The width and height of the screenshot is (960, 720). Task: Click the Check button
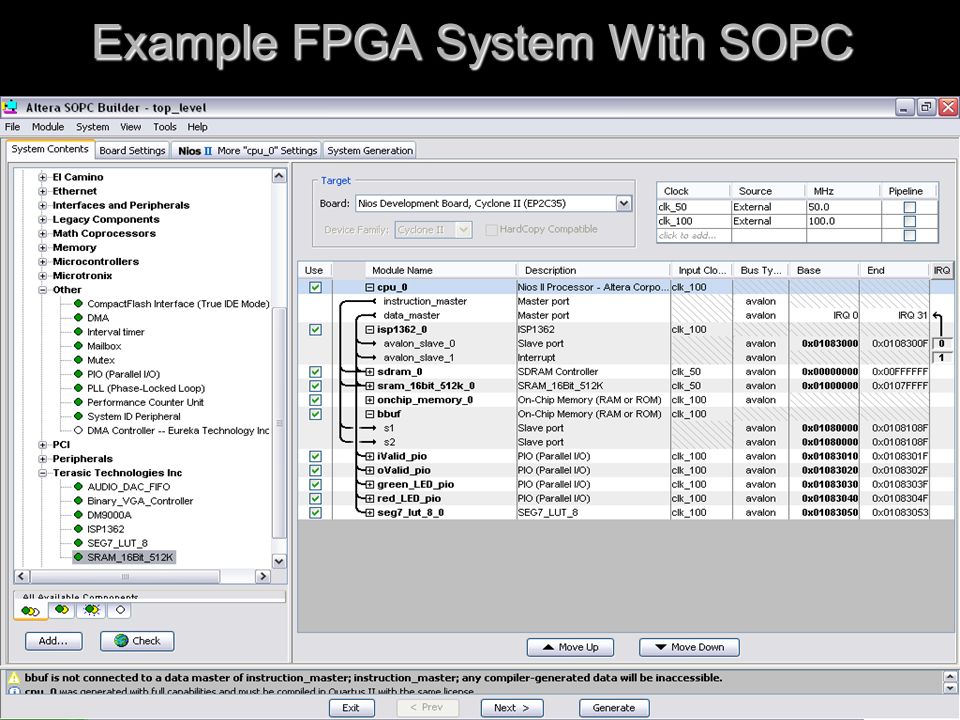pyautogui.click(x=137, y=641)
